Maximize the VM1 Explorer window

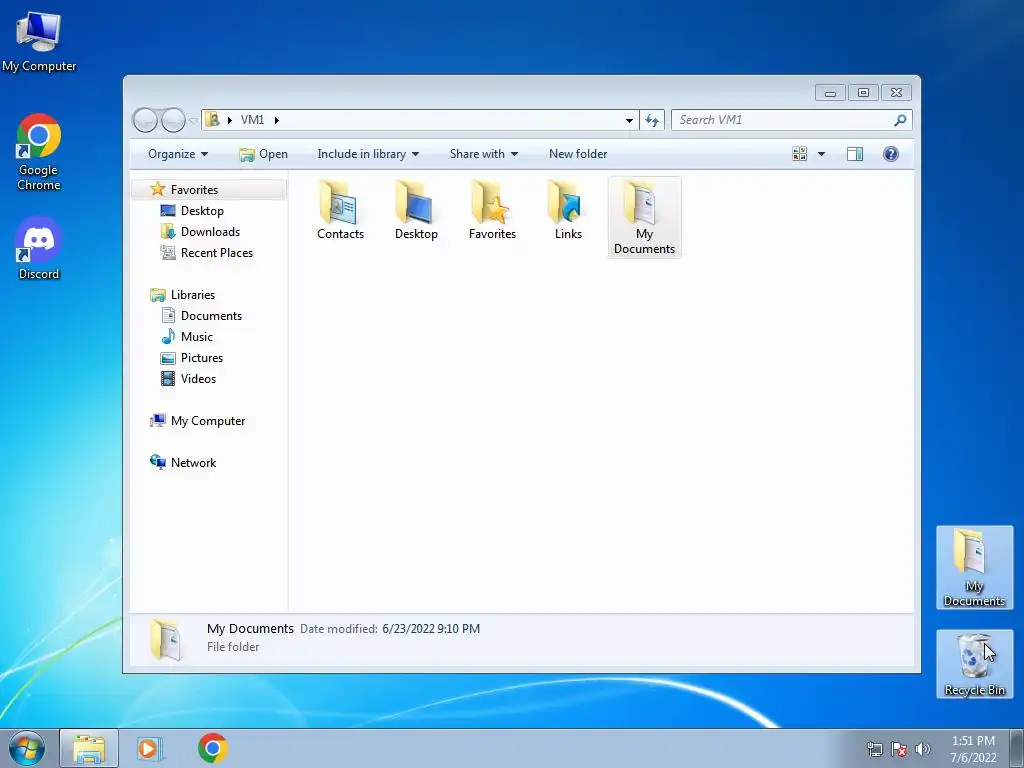click(x=863, y=93)
